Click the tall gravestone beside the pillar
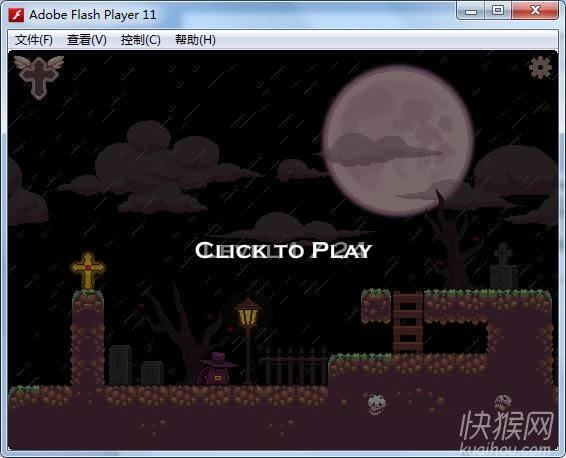Screen dimensions: 566x458 pos(120,365)
